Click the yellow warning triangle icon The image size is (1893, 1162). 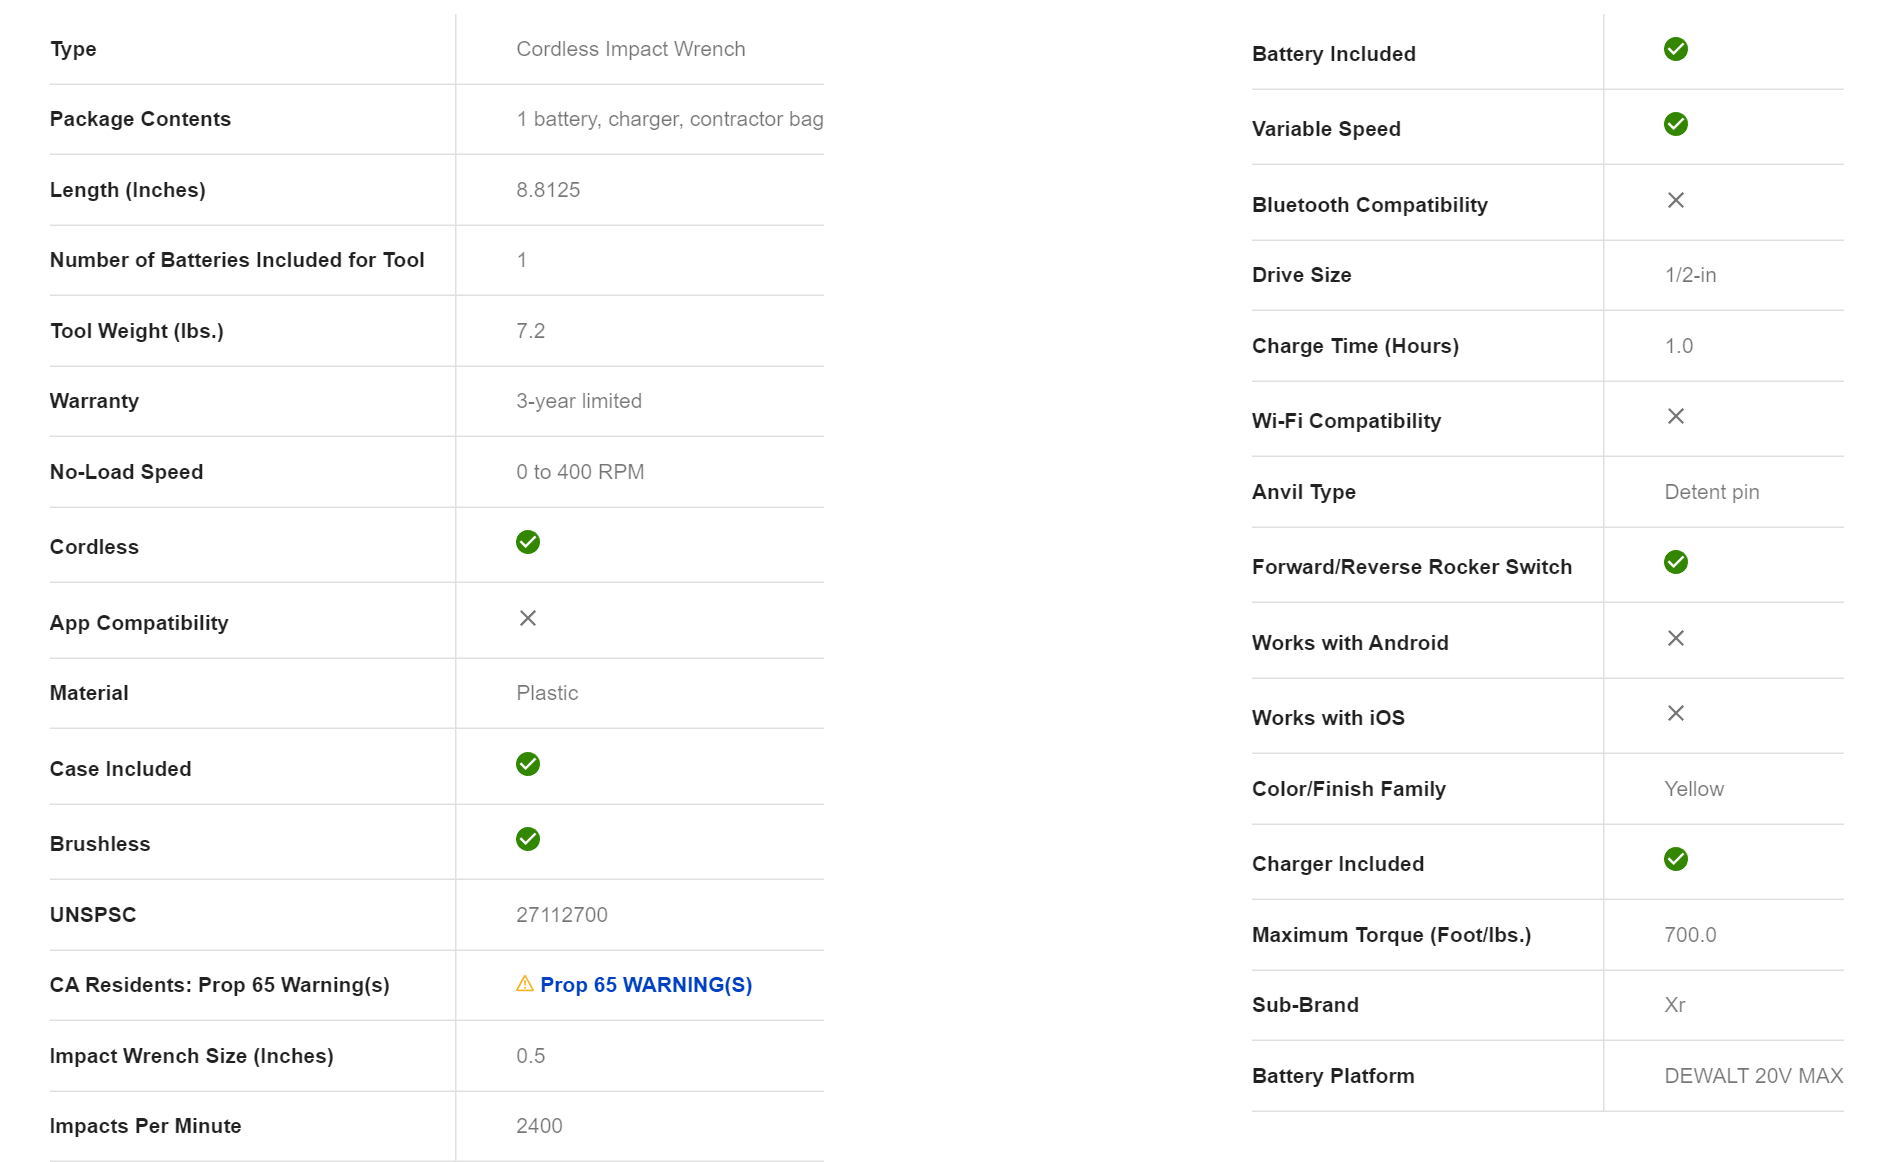(525, 984)
